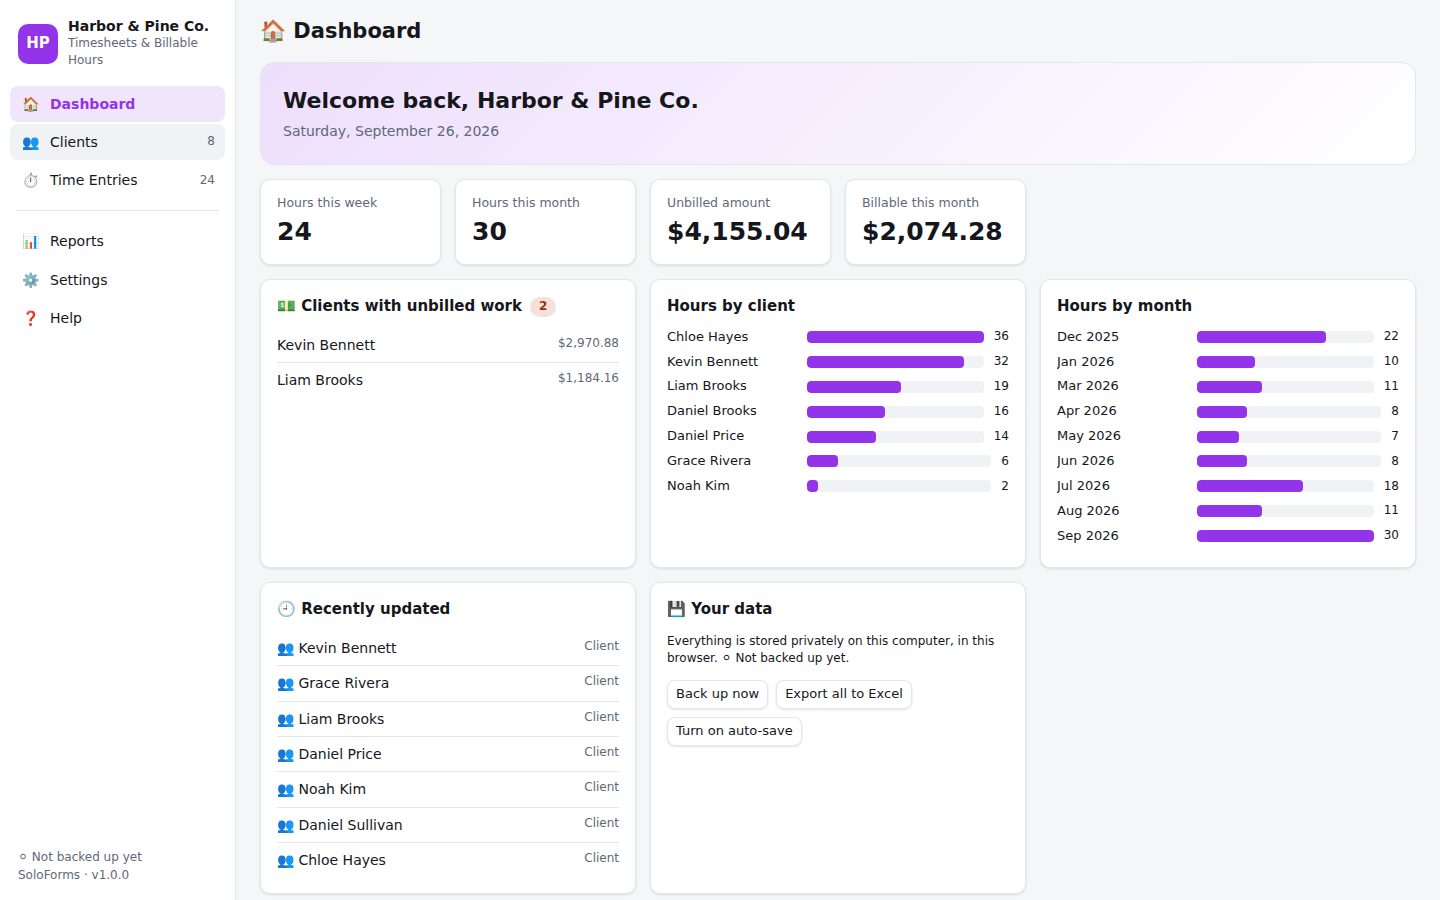Viewport: 1440px width, 900px height.
Task: Click the money icon on unbilled work card
Action: [286, 306]
